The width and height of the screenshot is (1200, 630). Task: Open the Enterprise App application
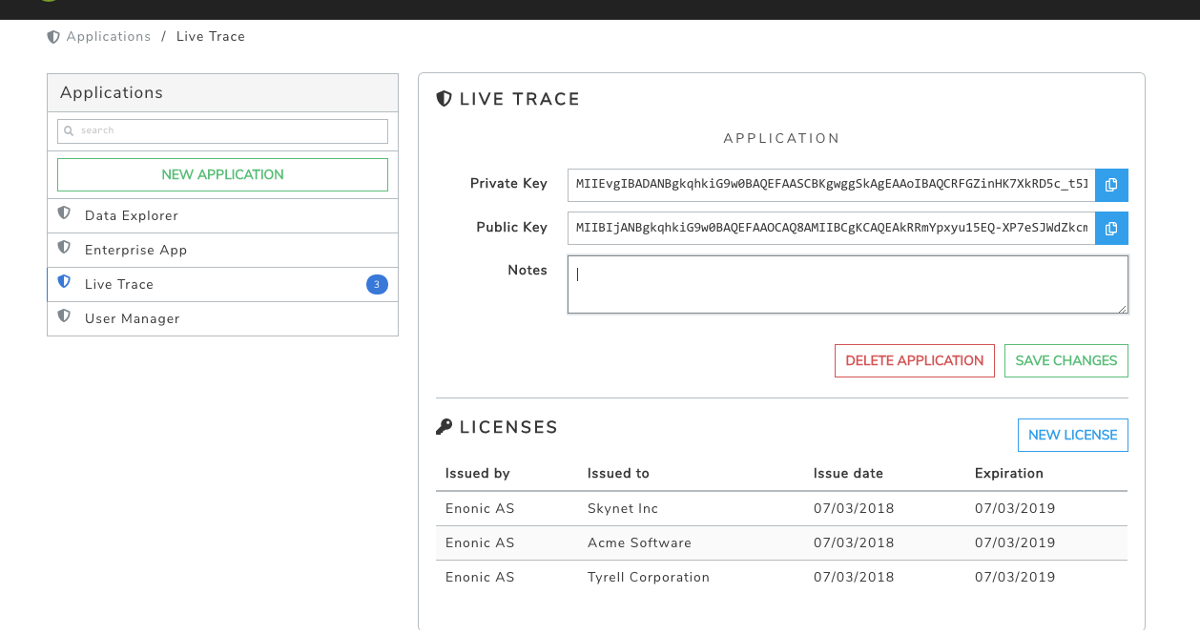click(223, 250)
